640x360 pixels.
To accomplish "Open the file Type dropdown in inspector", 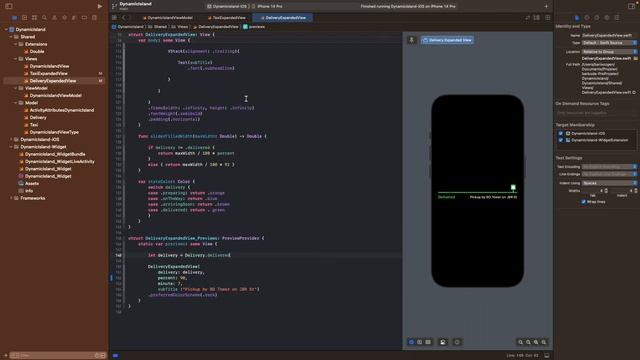I will point(609,42).
